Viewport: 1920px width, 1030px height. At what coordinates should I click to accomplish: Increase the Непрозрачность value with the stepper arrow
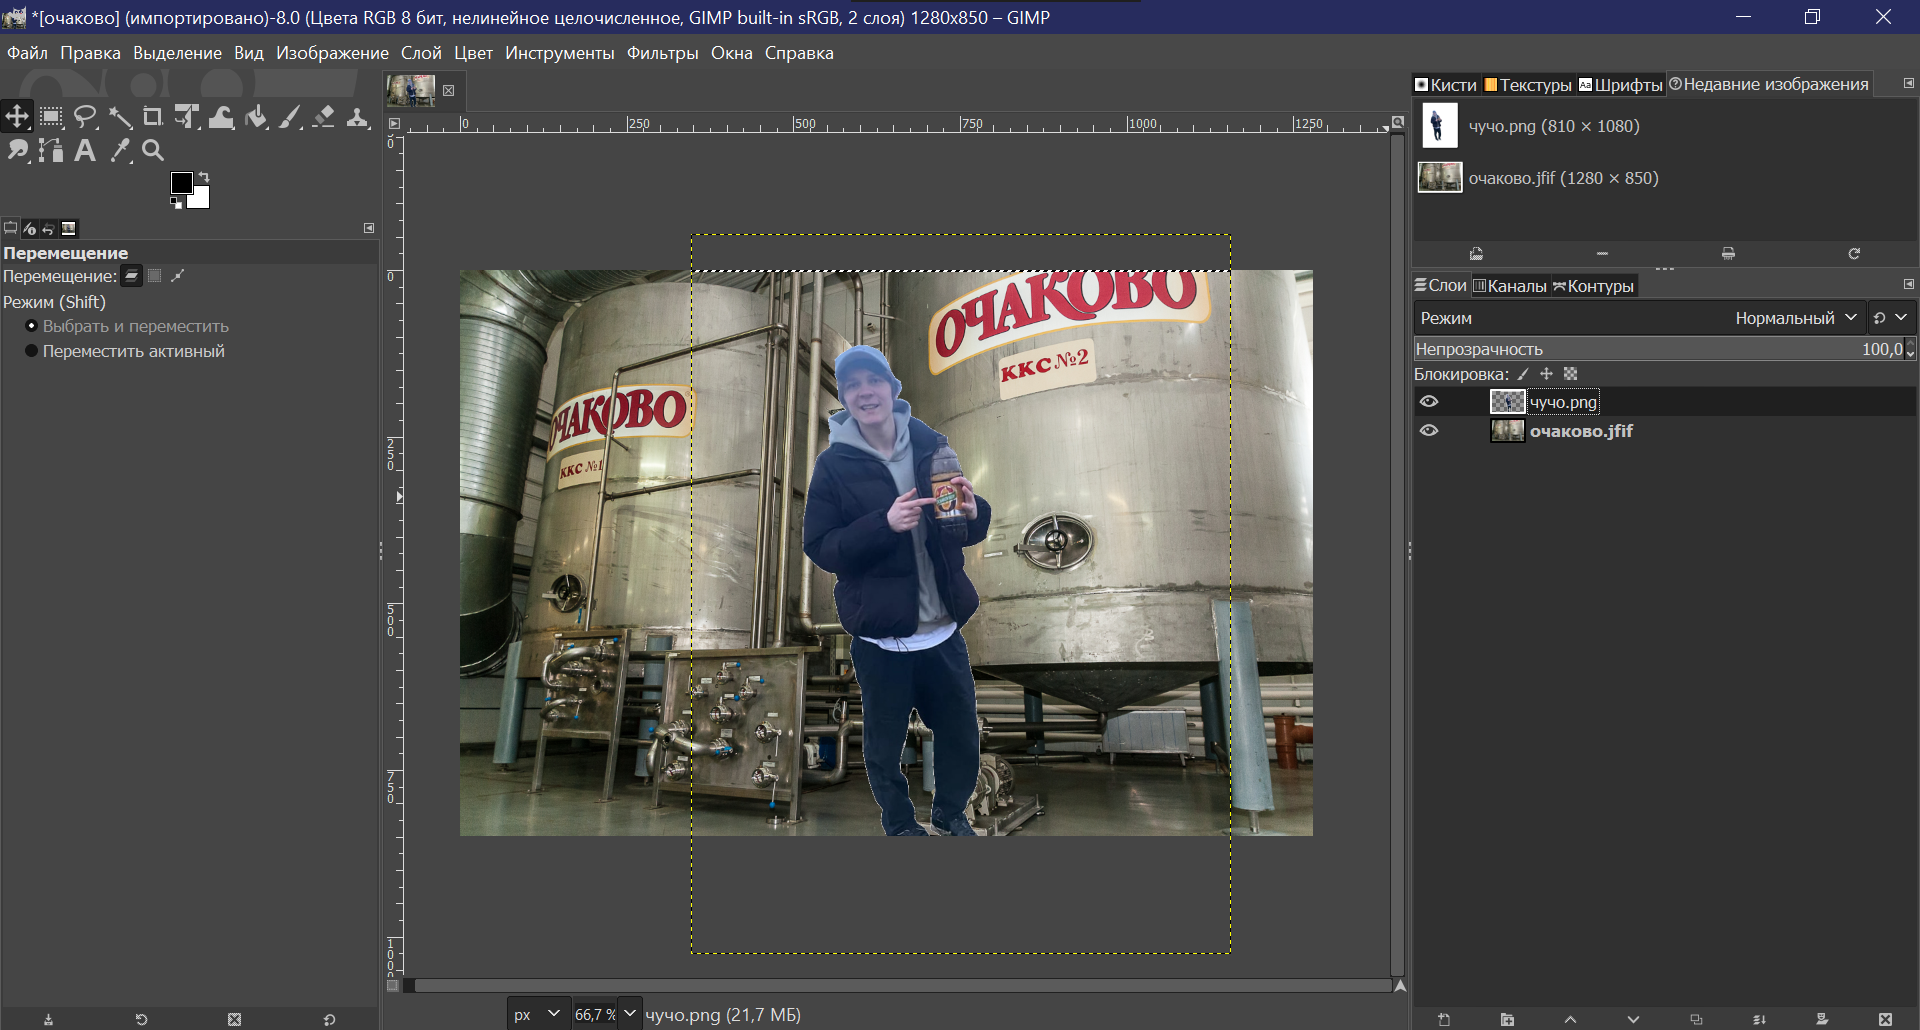click(x=1910, y=344)
